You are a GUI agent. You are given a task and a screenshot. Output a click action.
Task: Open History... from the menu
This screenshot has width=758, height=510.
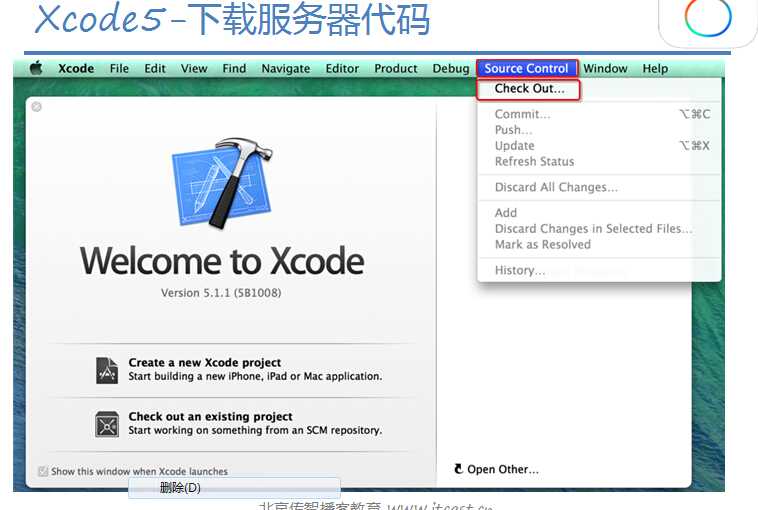[599, 270]
